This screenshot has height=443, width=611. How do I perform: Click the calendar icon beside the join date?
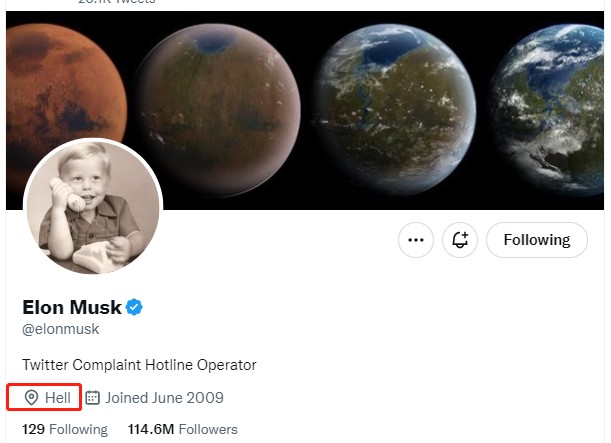[93, 398]
